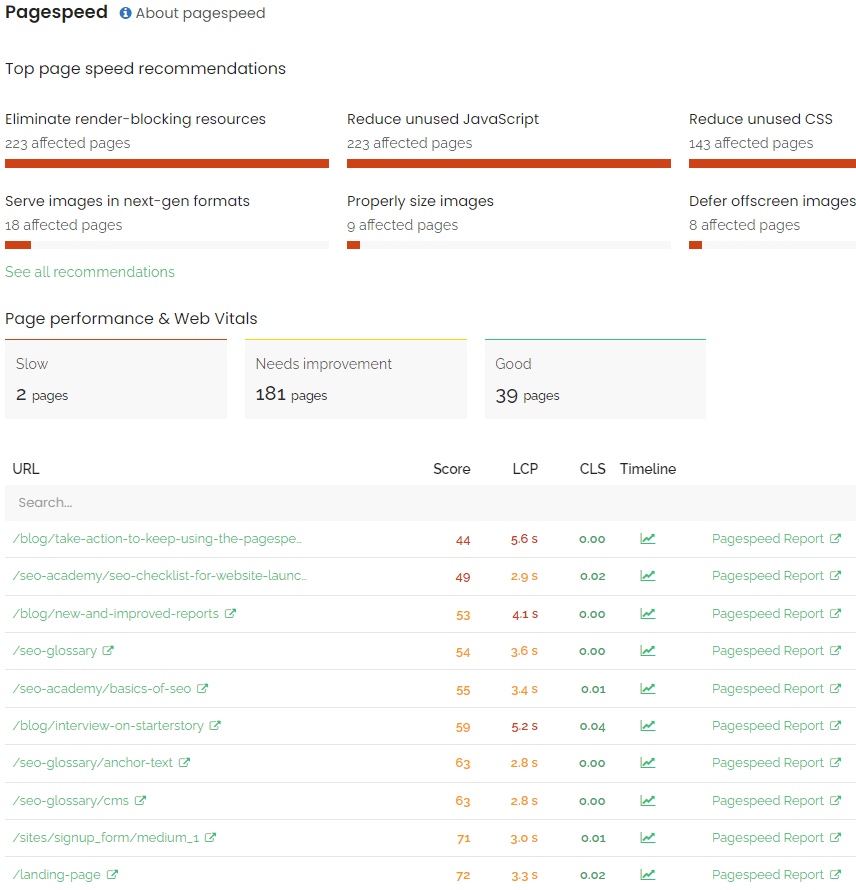
Task: Open Pagespeed Report for /seo-glossary row
Action: click(776, 650)
